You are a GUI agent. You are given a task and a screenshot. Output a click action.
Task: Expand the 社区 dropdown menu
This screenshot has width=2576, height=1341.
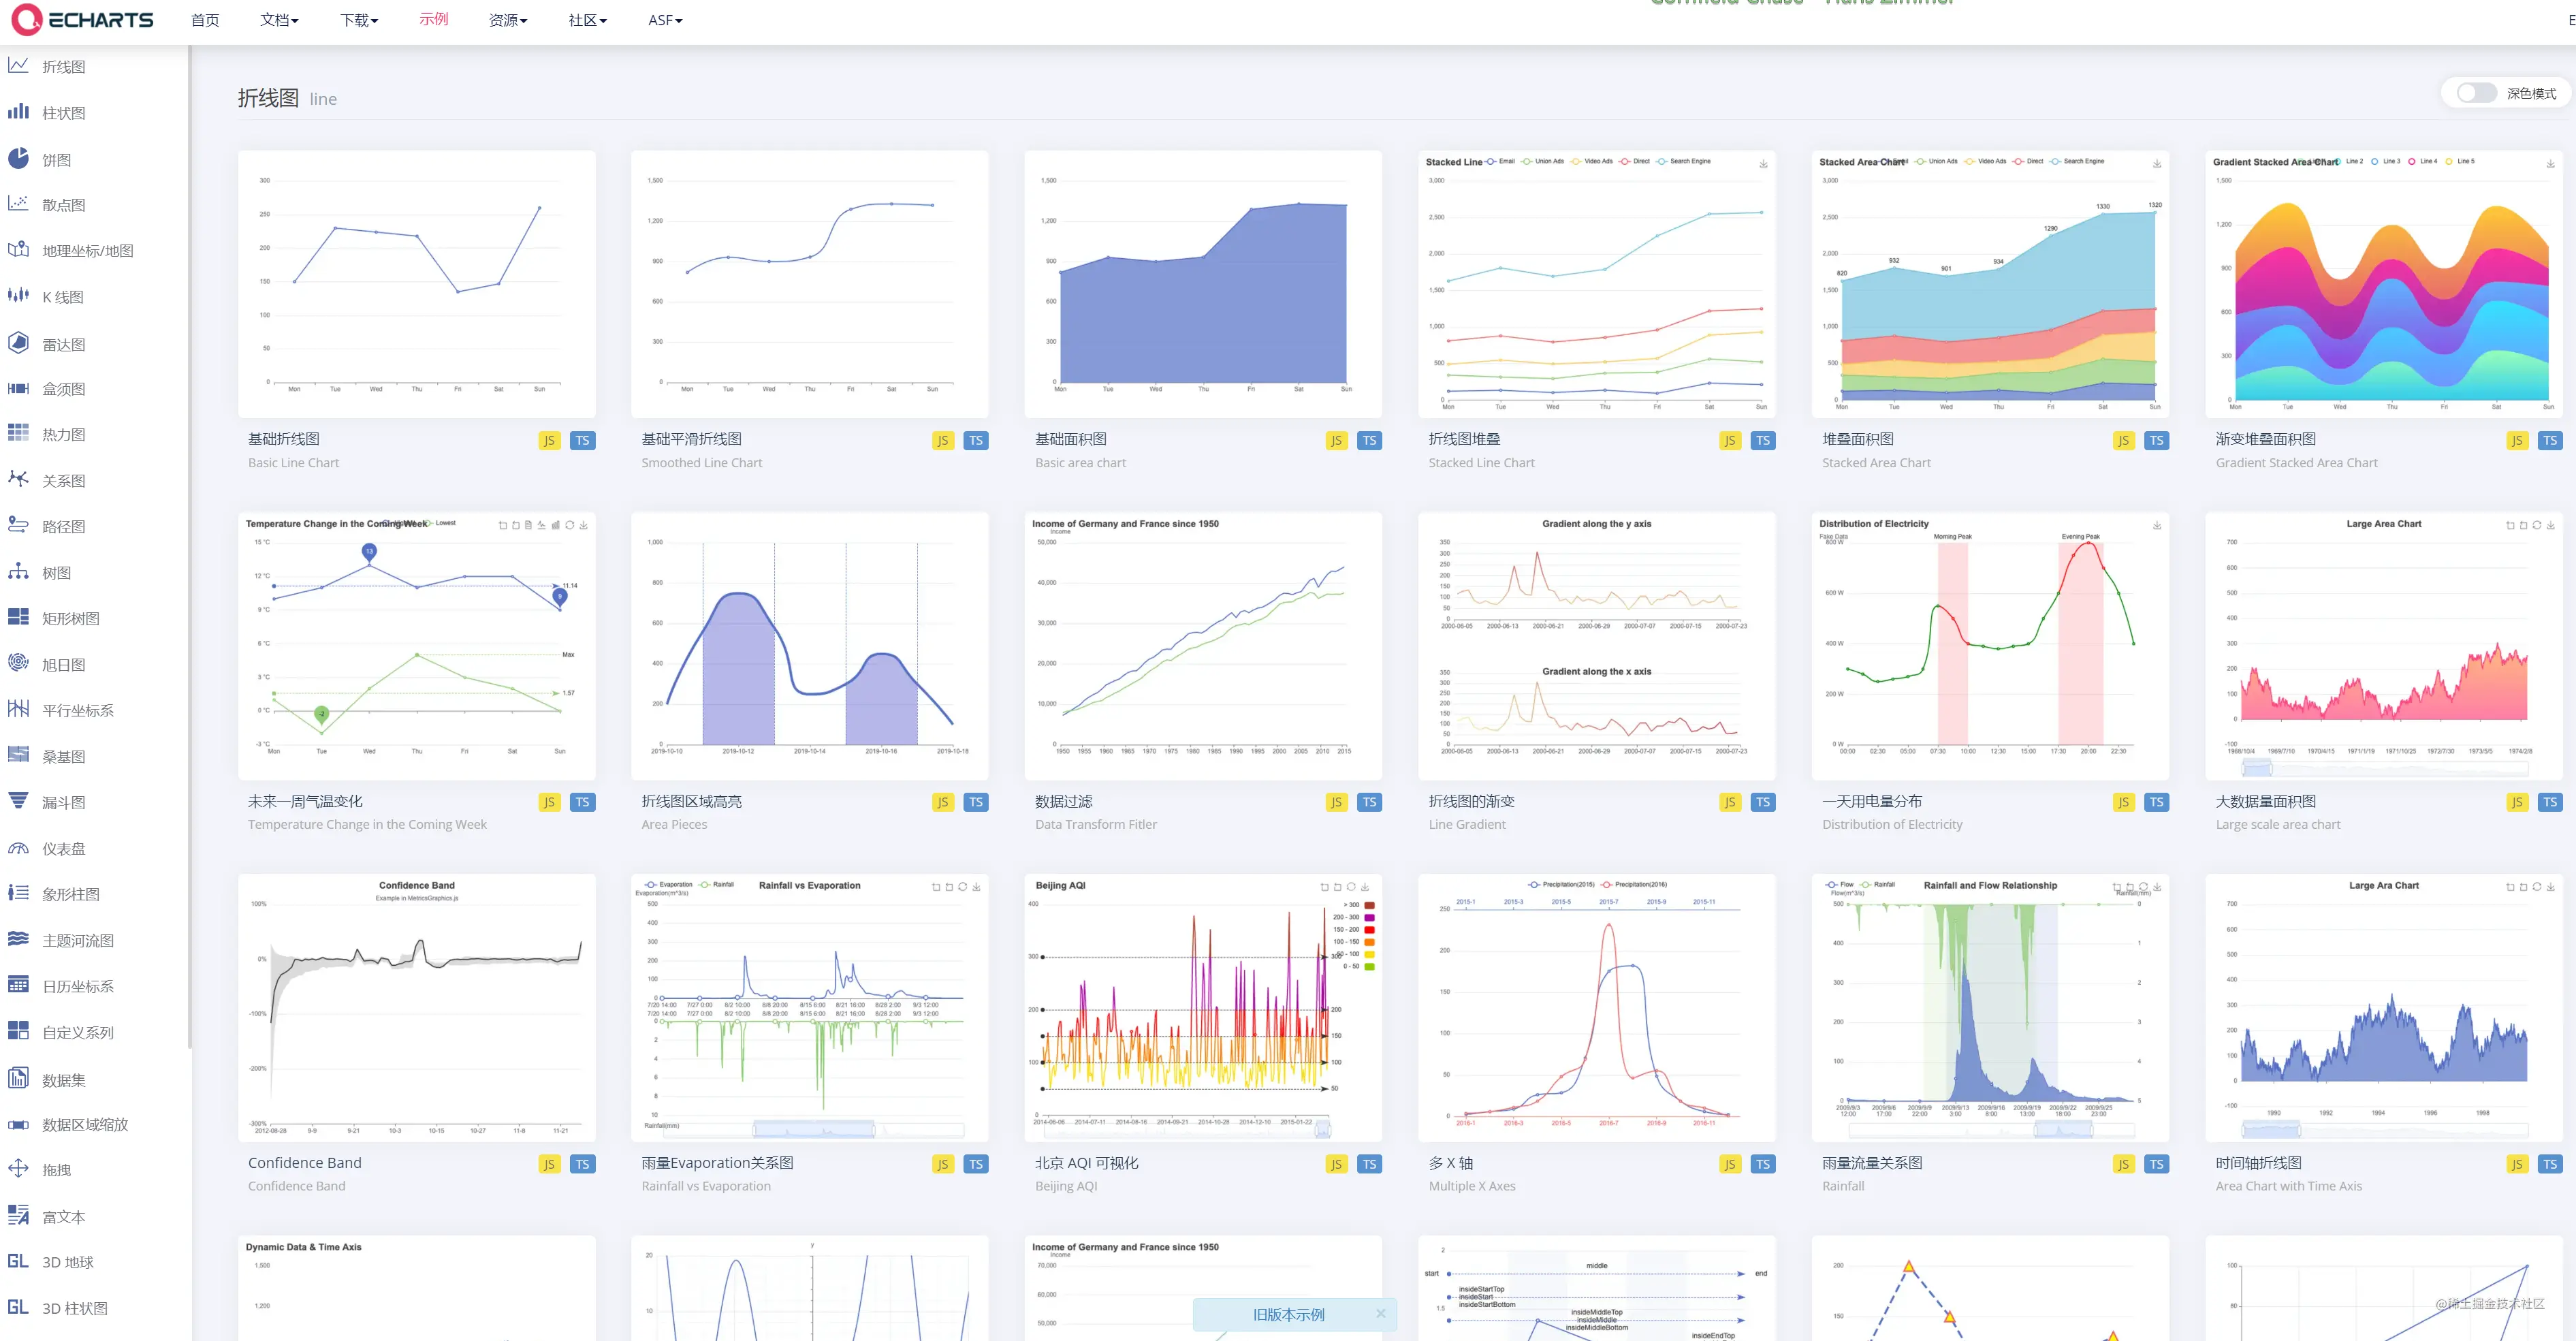click(x=587, y=20)
